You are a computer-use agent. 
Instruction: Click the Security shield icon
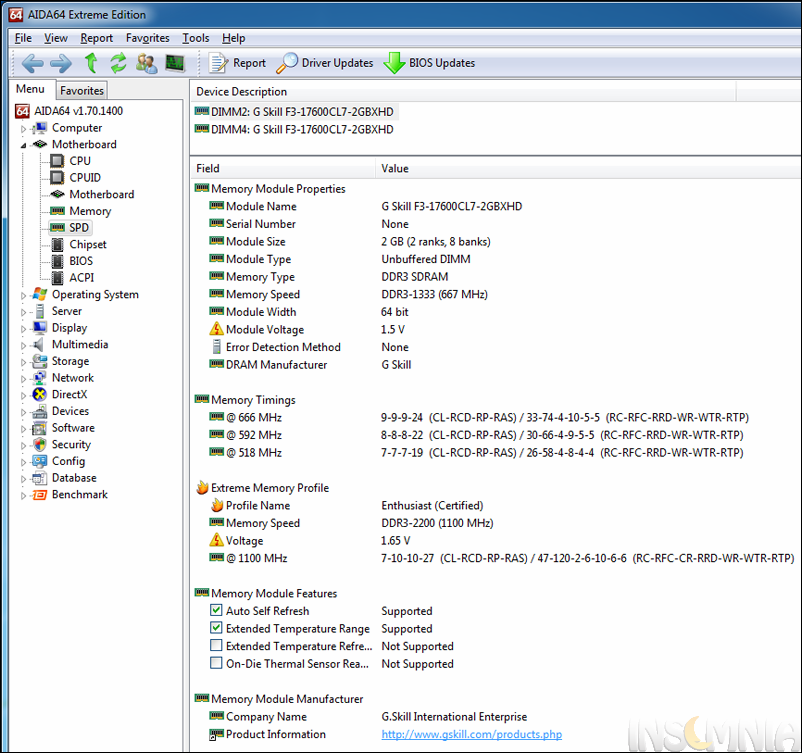[x=39, y=445]
